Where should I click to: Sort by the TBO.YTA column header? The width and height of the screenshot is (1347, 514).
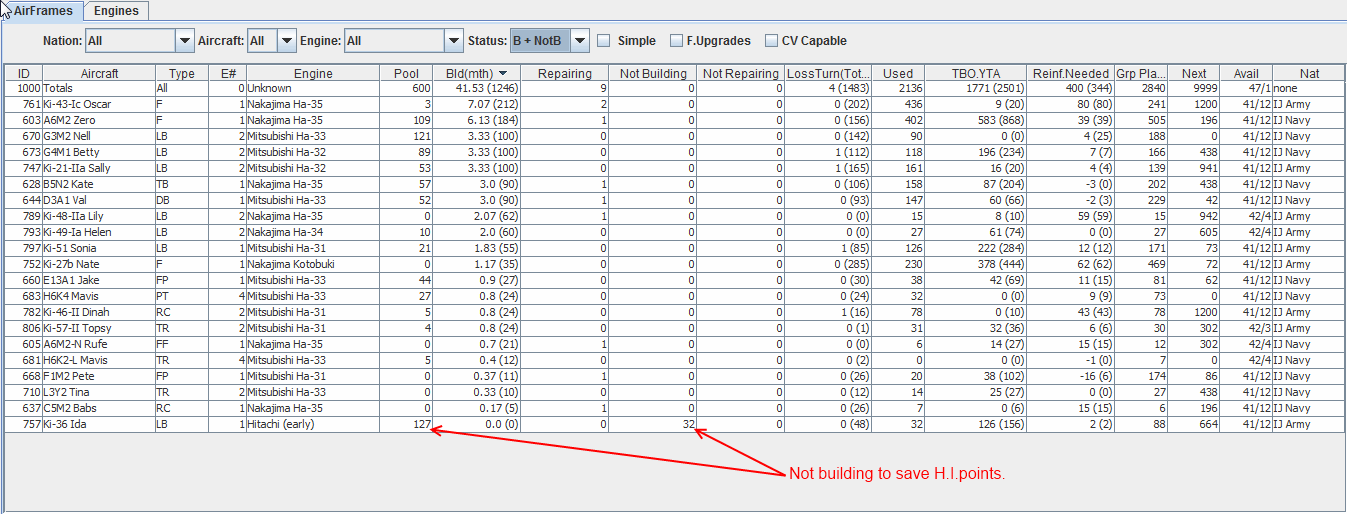click(x=976, y=73)
